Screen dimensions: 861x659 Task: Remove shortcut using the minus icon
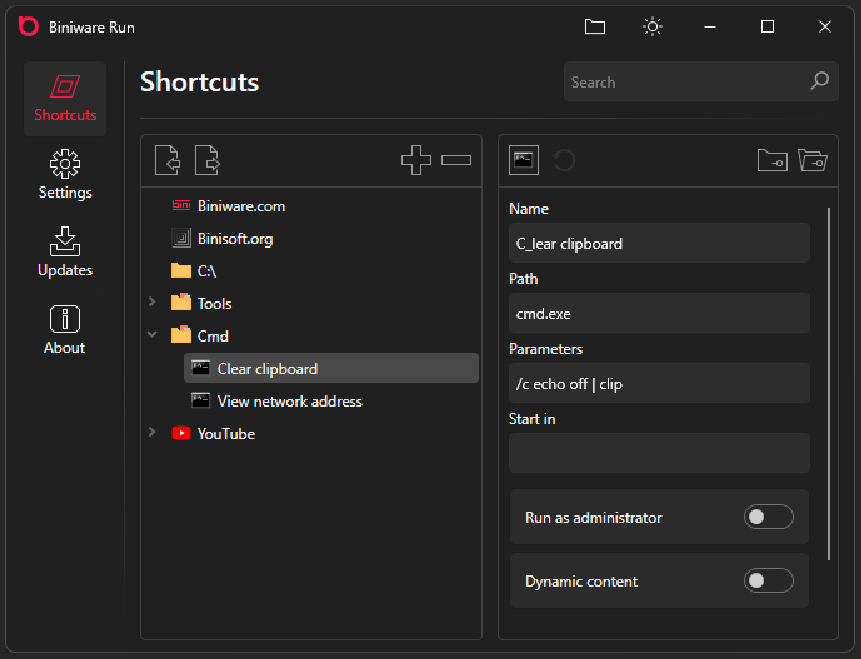pos(456,160)
